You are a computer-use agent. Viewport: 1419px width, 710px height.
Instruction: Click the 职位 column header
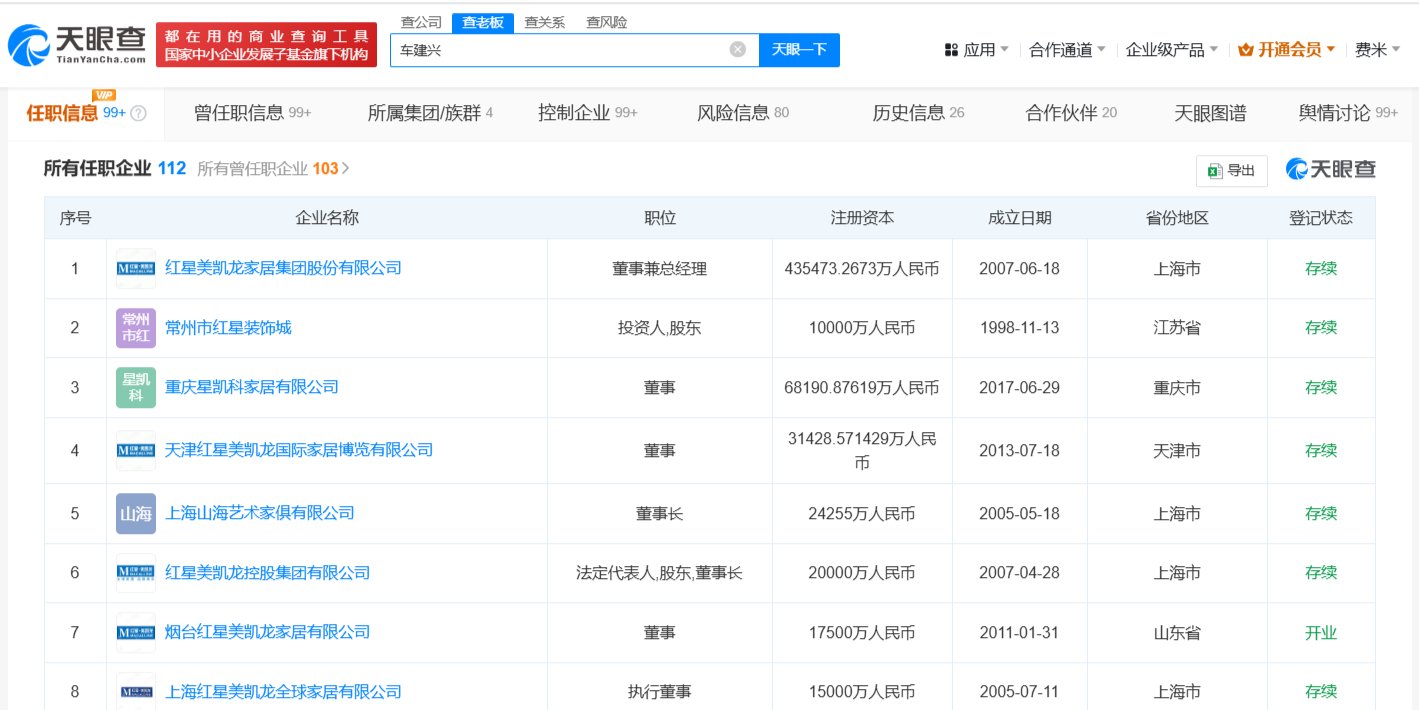click(x=660, y=218)
